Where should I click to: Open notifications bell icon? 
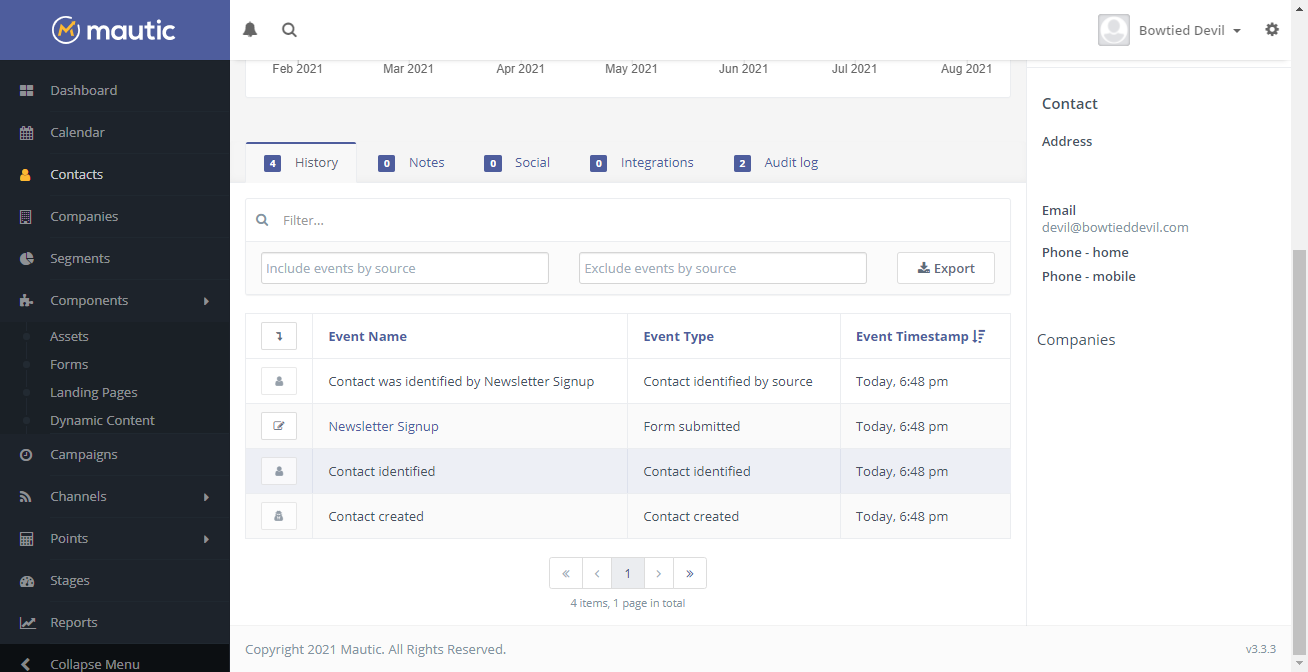pos(250,30)
